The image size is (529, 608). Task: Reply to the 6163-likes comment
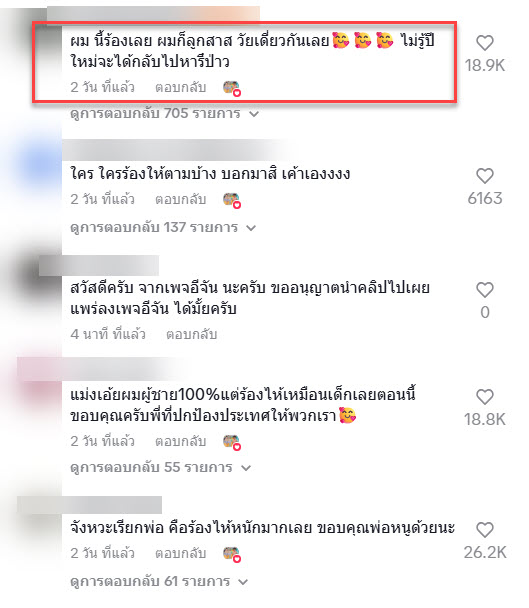pos(180,199)
